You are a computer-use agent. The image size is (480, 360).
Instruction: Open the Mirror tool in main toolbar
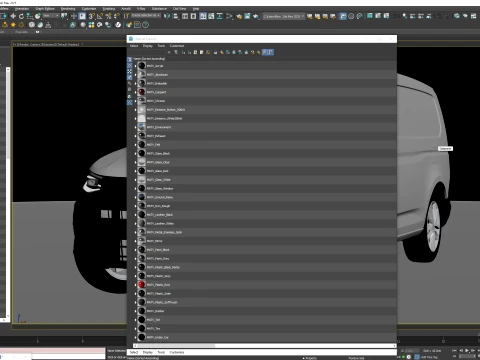(167, 16)
